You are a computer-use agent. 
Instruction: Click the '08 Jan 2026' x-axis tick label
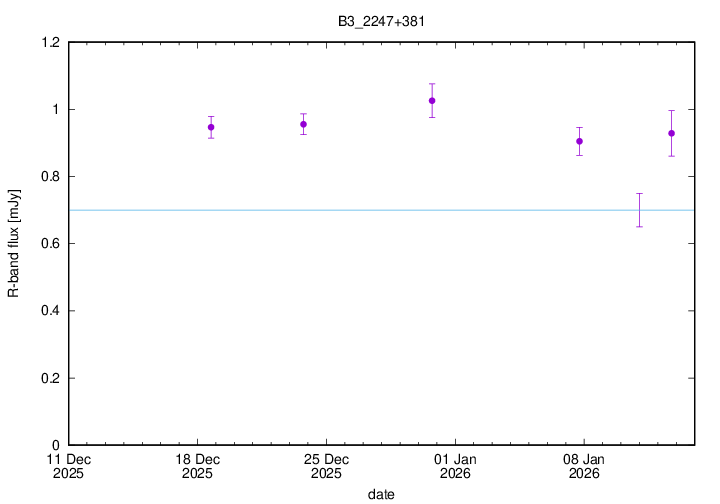pyautogui.click(x=584, y=466)
